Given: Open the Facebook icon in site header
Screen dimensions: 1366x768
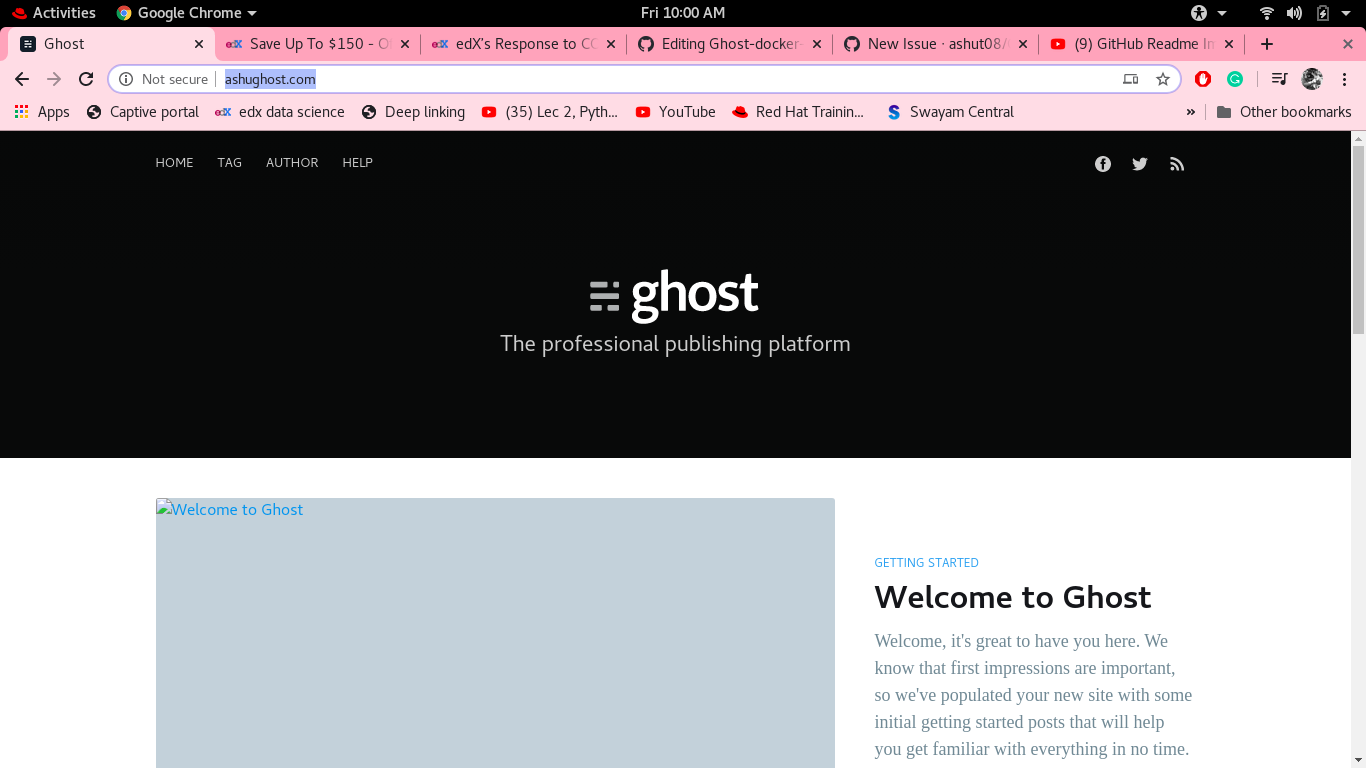Looking at the screenshot, I should coord(1103,164).
